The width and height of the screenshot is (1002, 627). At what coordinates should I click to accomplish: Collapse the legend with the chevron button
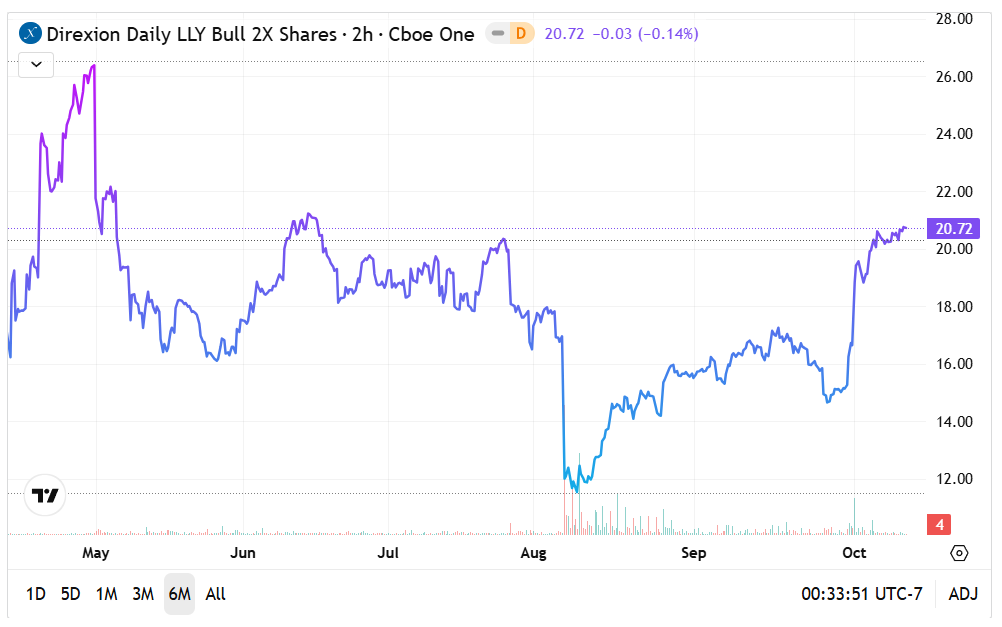36,65
